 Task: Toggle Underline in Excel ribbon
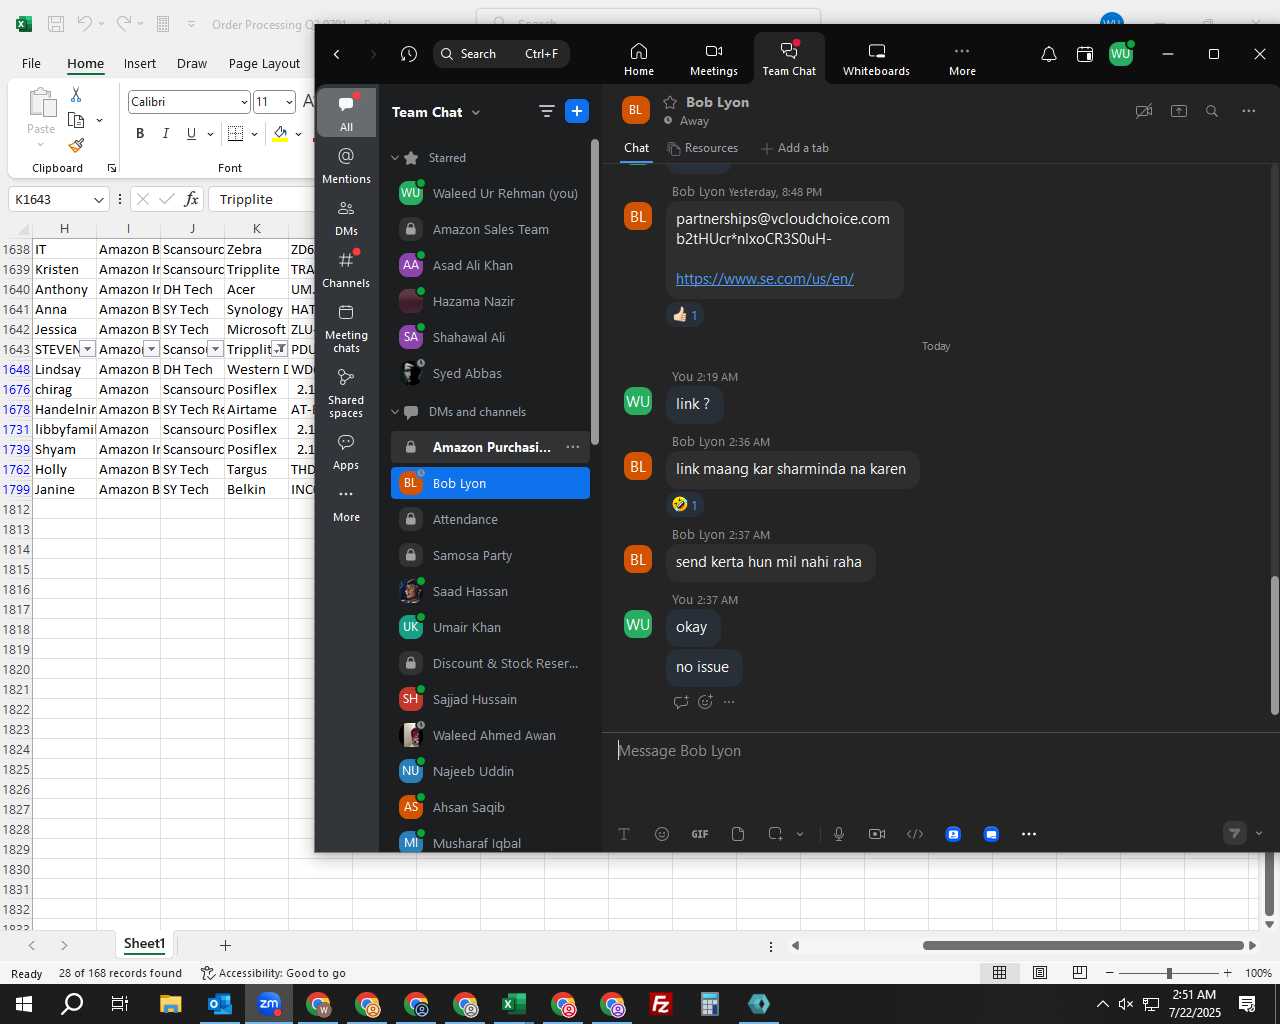coord(191,133)
